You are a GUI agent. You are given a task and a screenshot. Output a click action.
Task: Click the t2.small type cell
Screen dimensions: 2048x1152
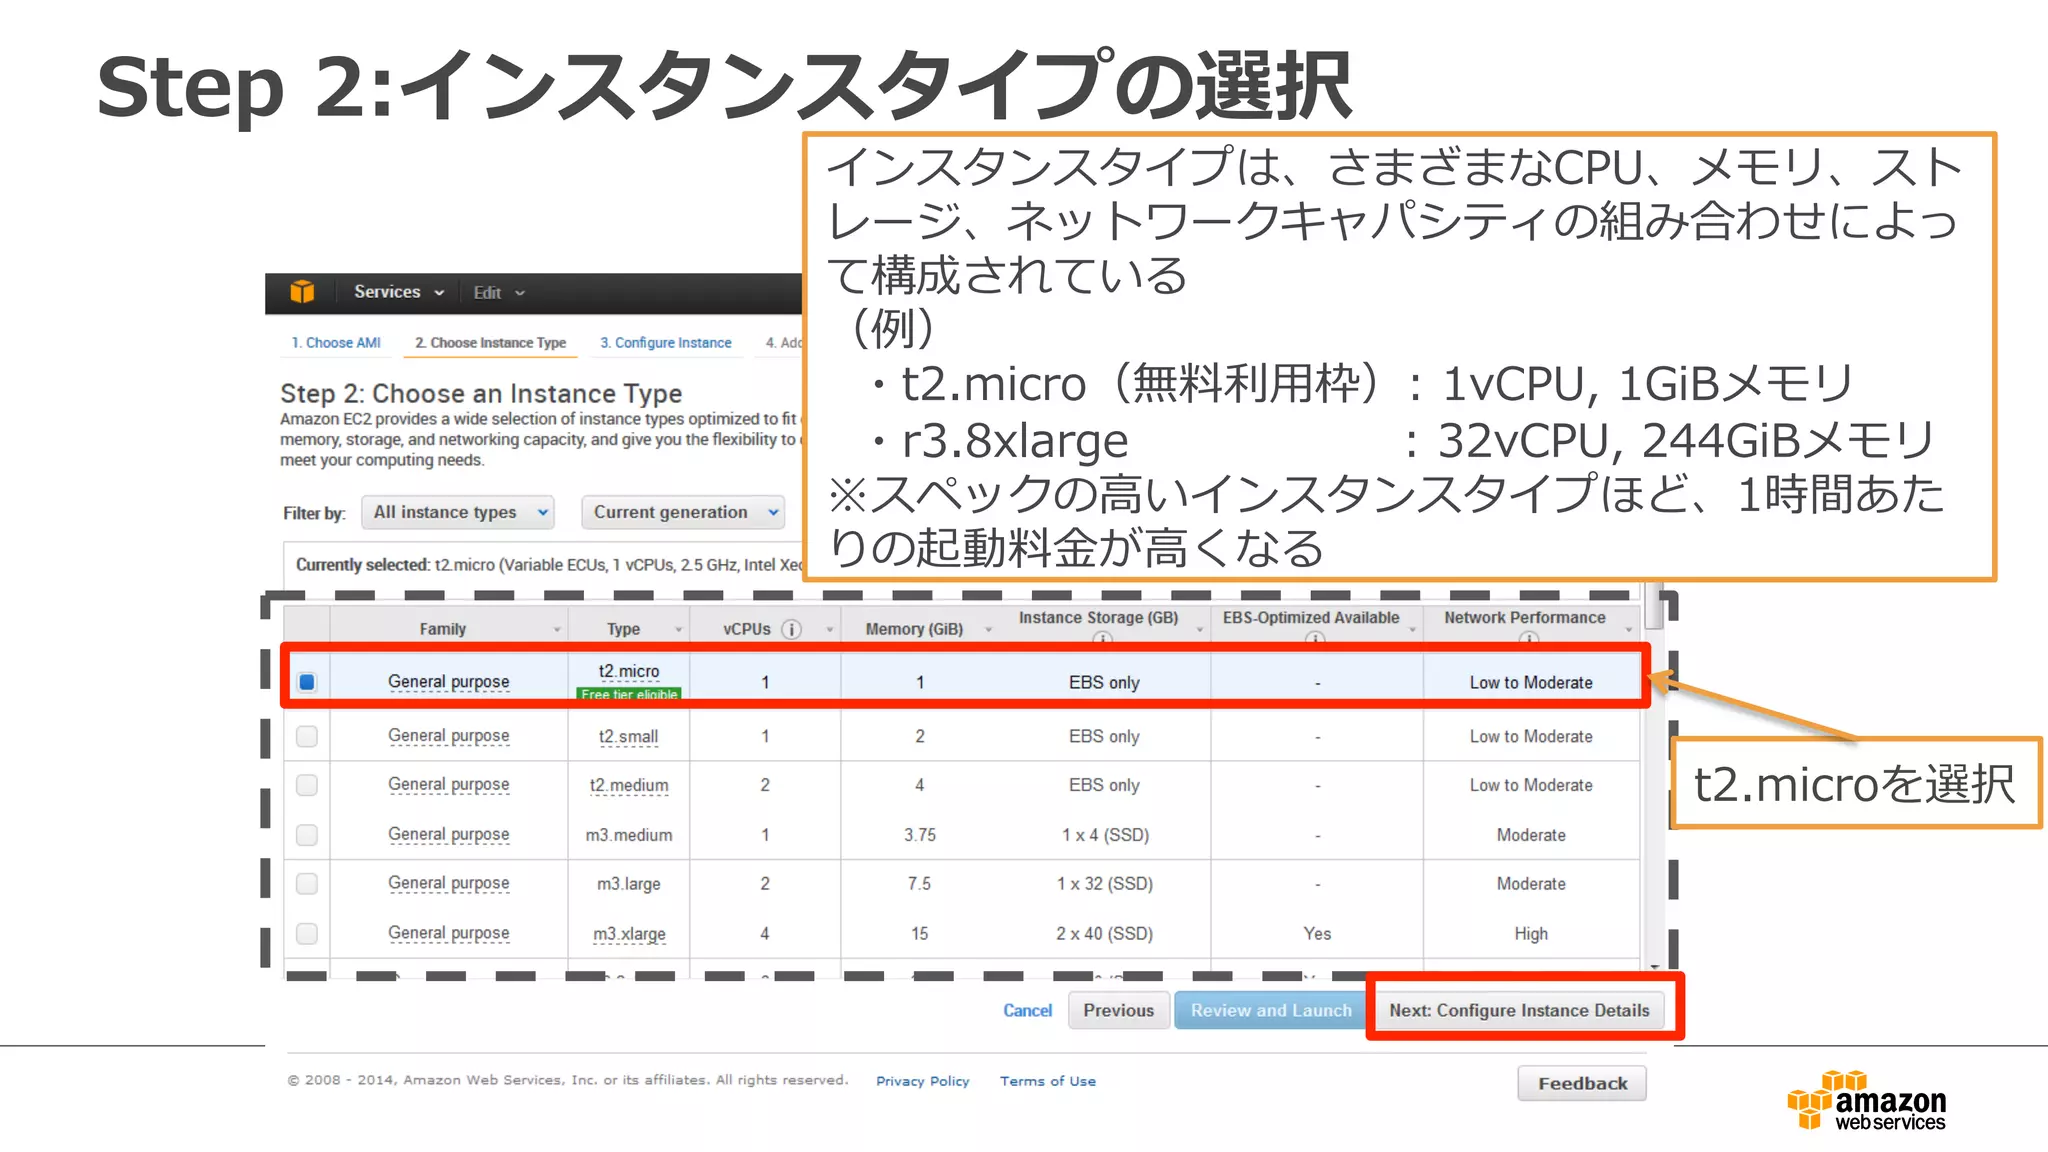(x=628, y=737)
